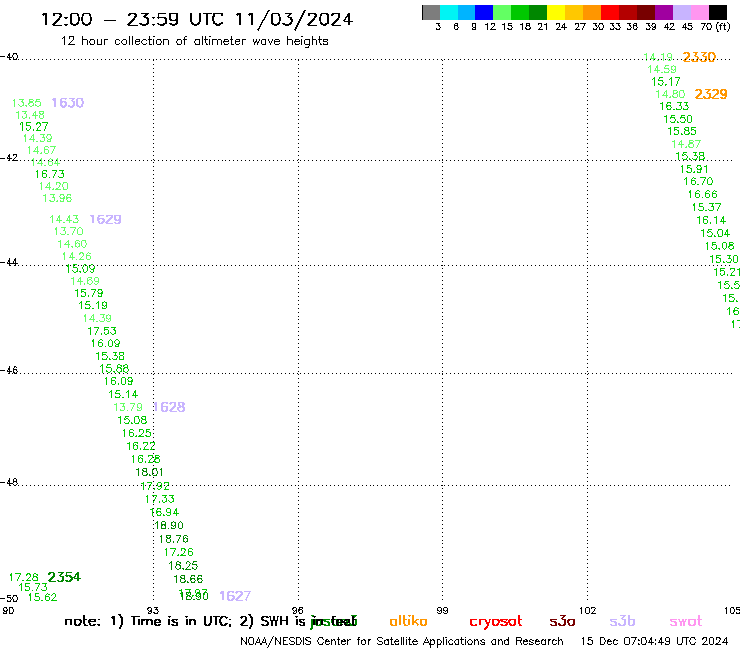Click the yellow swatch in the wave height scale

[556, 13]
